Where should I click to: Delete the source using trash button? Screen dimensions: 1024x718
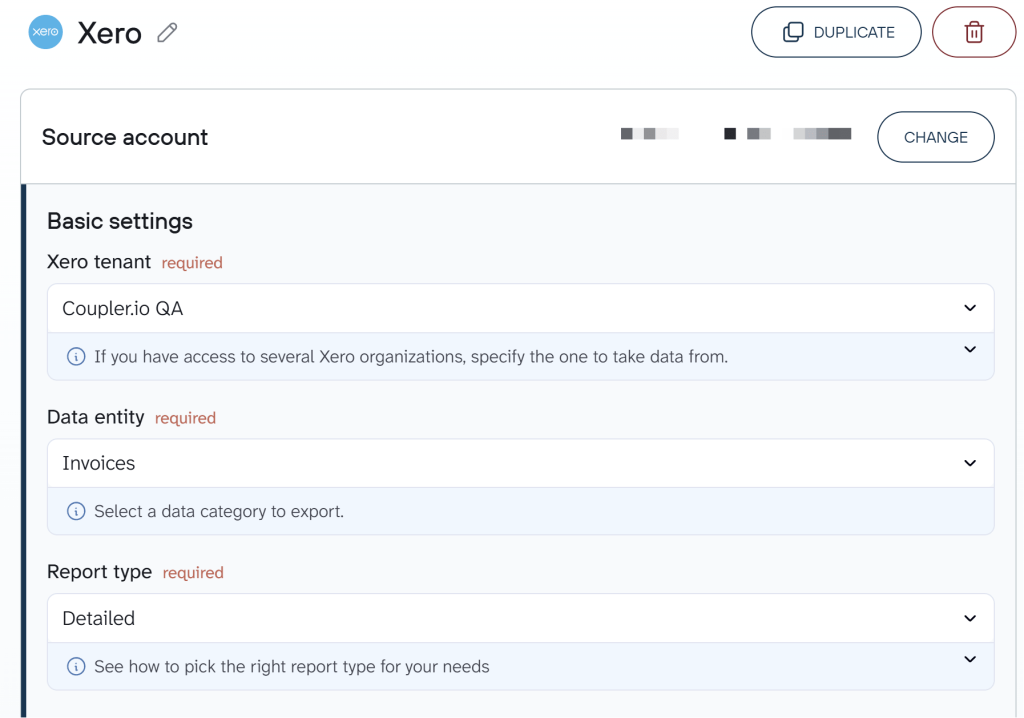tap(974, 32)
